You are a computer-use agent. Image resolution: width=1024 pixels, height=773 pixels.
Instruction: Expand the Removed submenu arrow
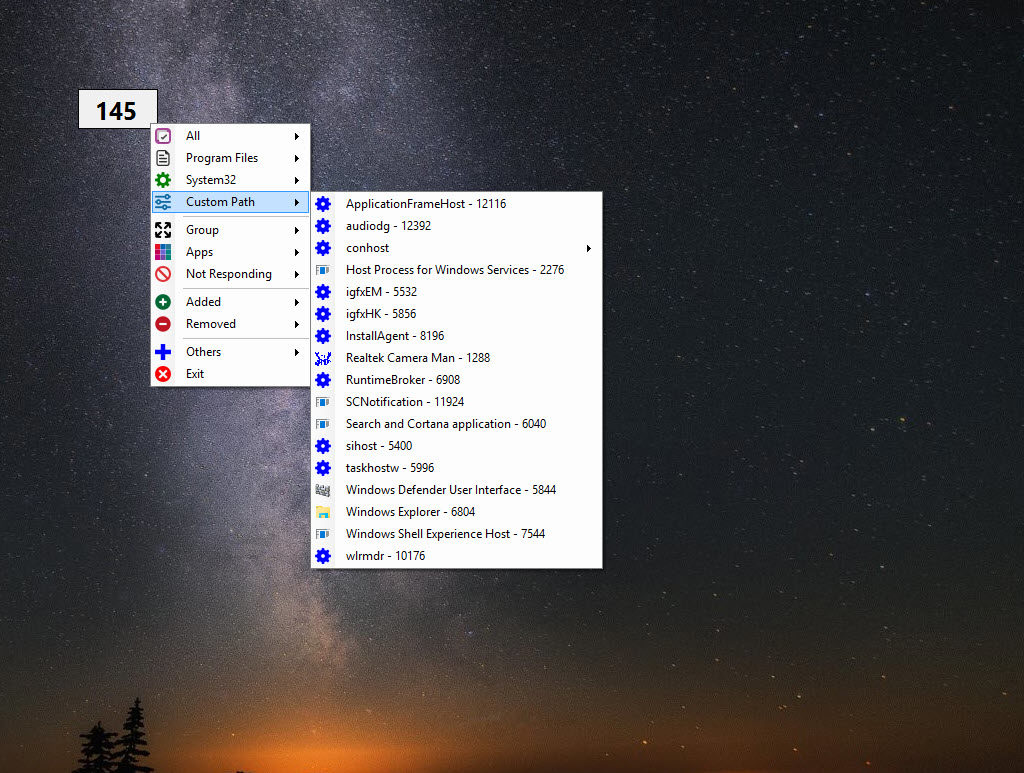pyautogui.click(x=296, y=324)
